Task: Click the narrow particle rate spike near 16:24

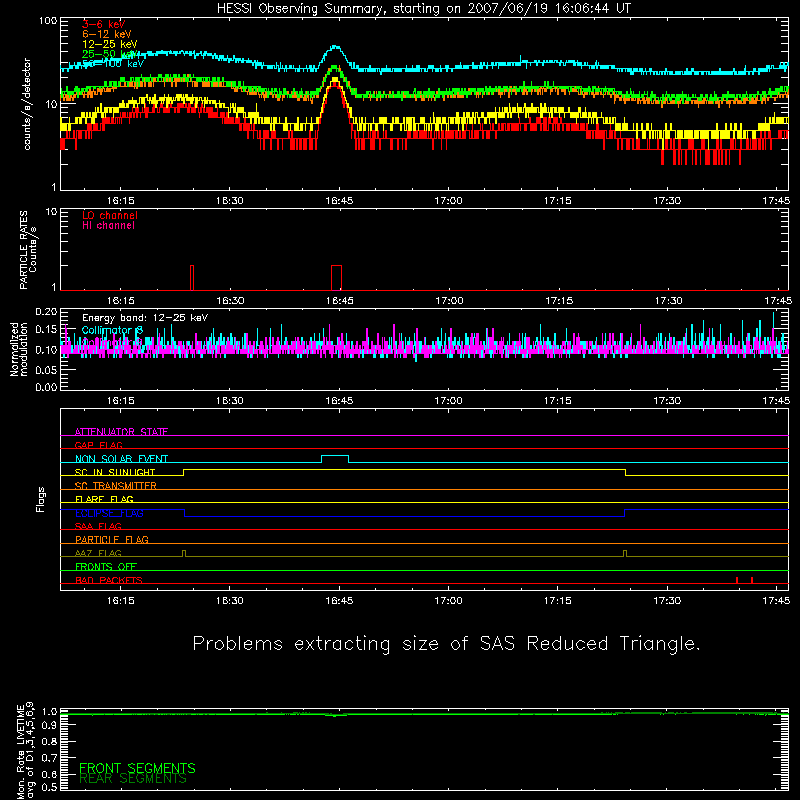Action: tap(192, 278)
